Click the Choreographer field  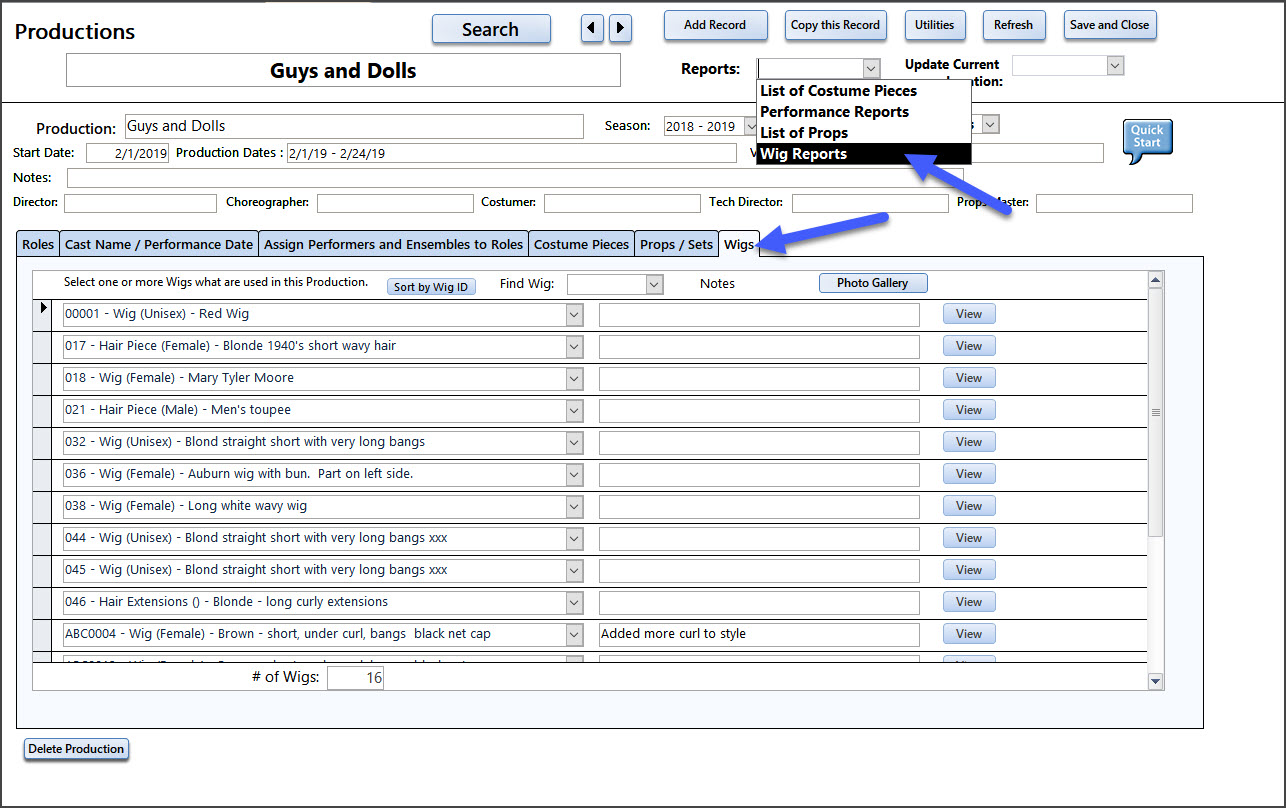[x=395, y=203]
